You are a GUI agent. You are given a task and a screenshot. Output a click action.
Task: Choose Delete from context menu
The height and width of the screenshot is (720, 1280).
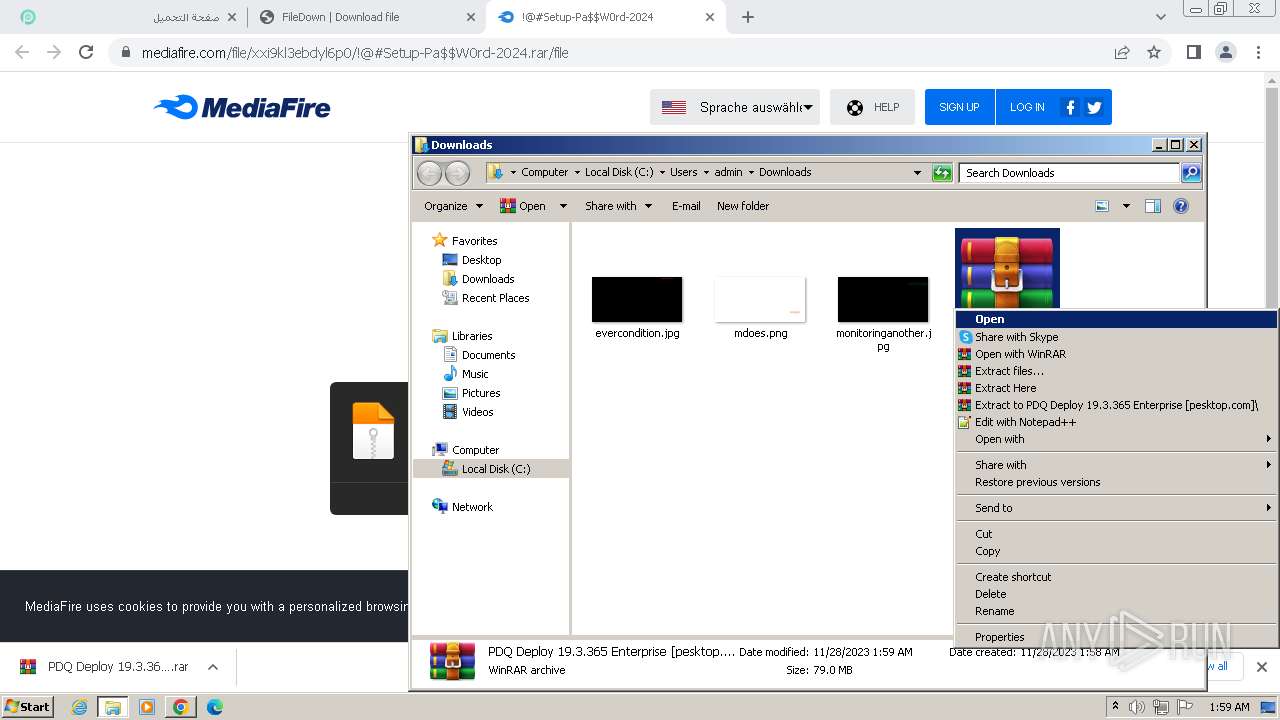click(1116, 594)
